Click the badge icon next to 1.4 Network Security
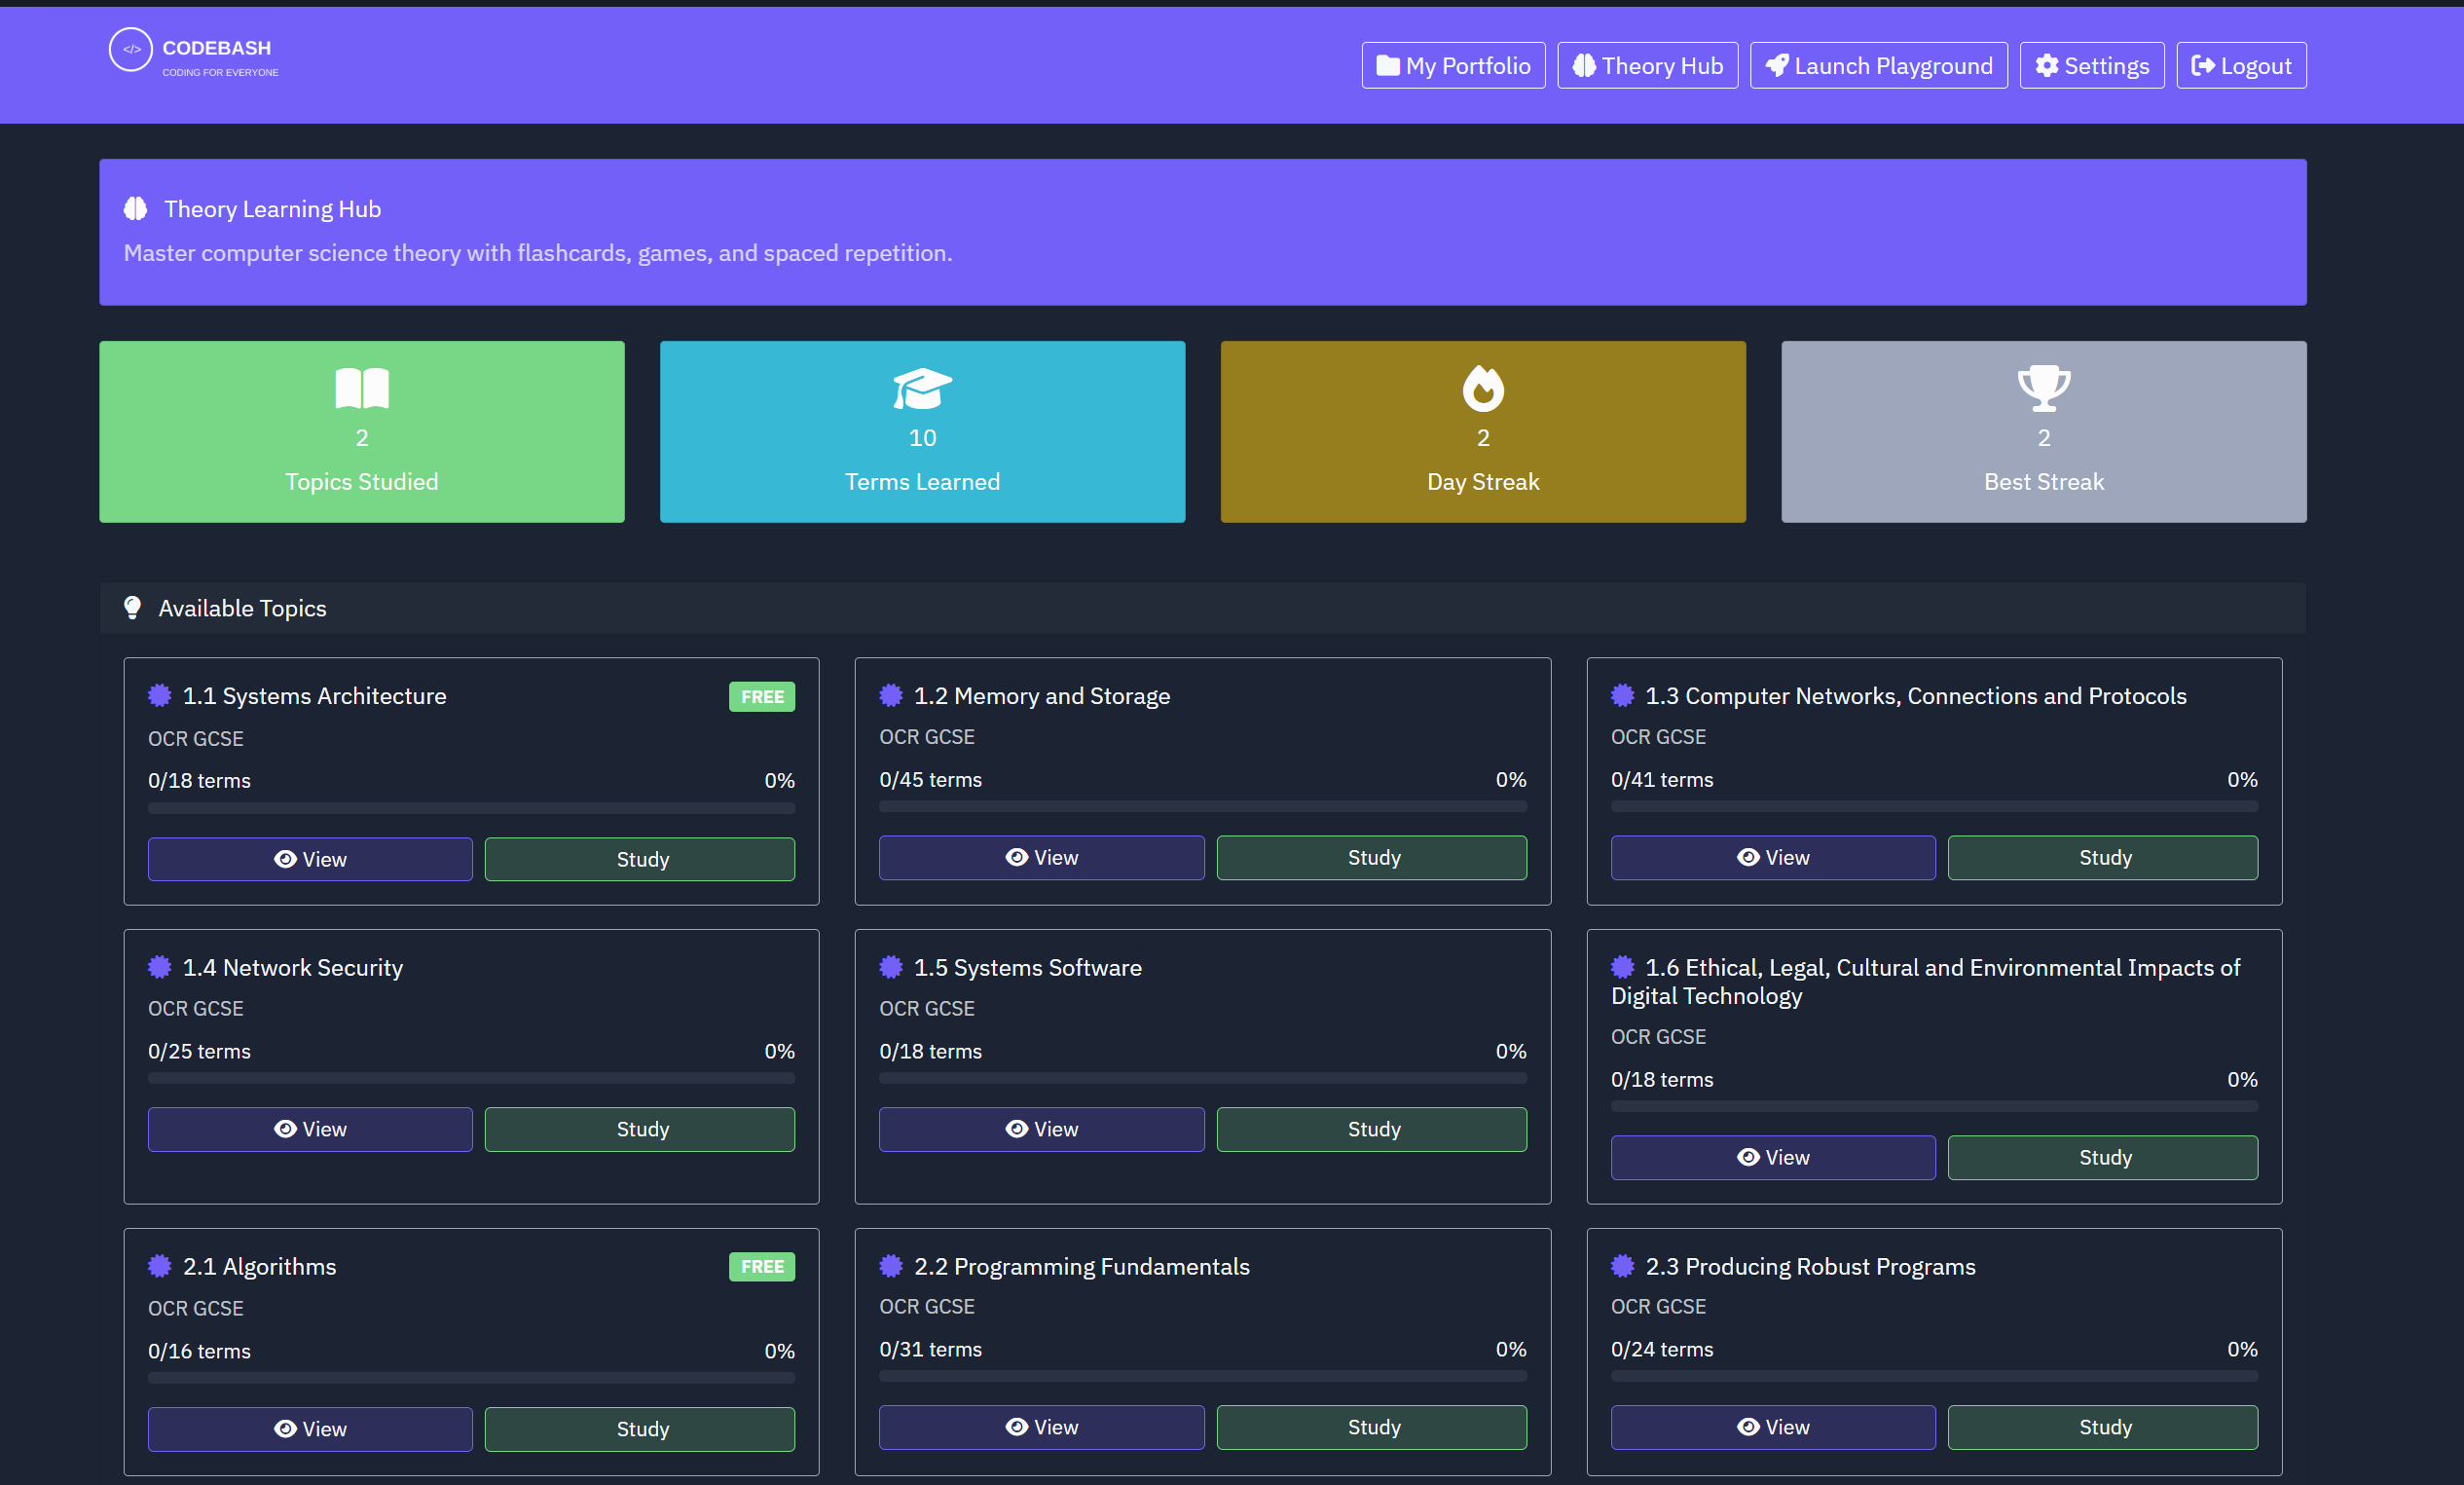This screenshot has height=1485, width=2464. point(160,967)
